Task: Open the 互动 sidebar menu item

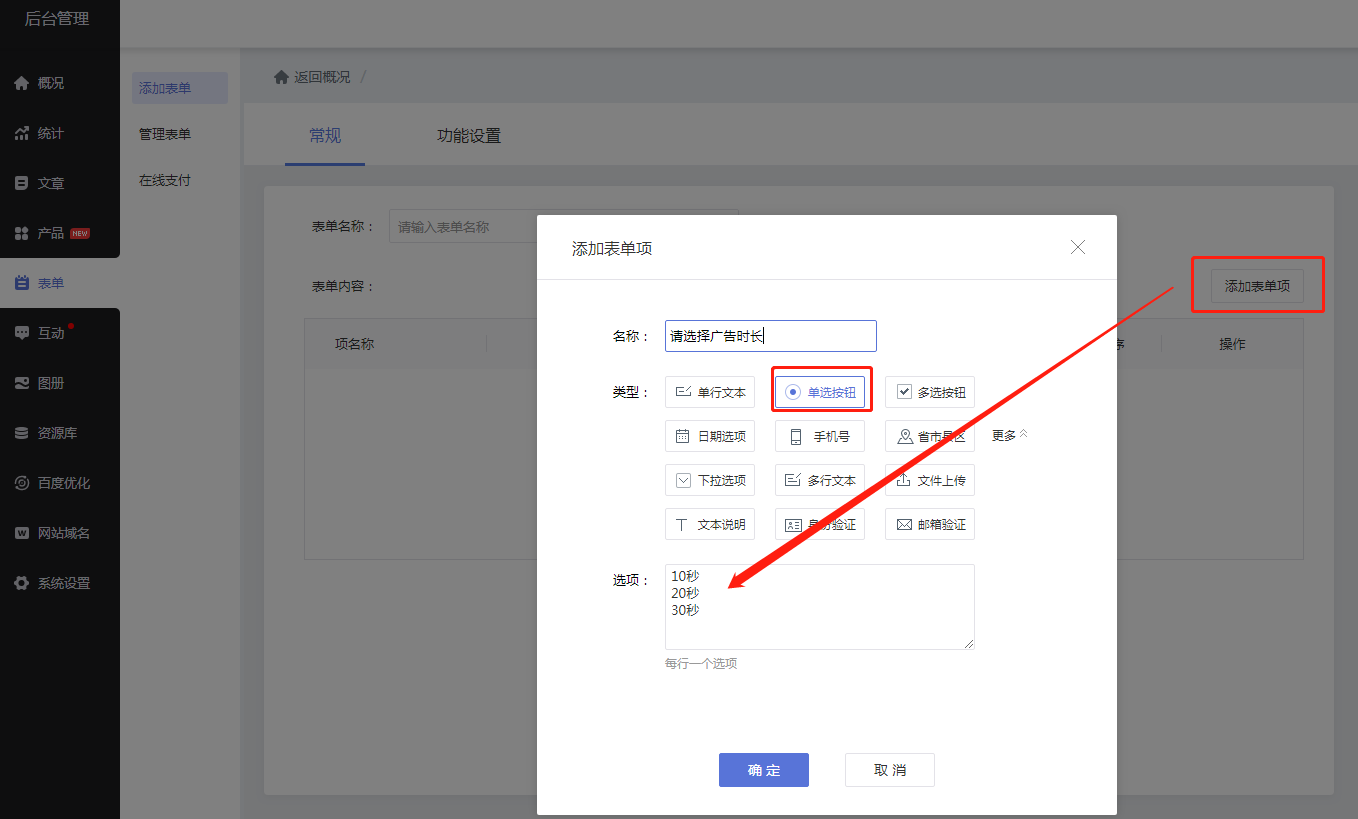Action: (x=60, y=333)
